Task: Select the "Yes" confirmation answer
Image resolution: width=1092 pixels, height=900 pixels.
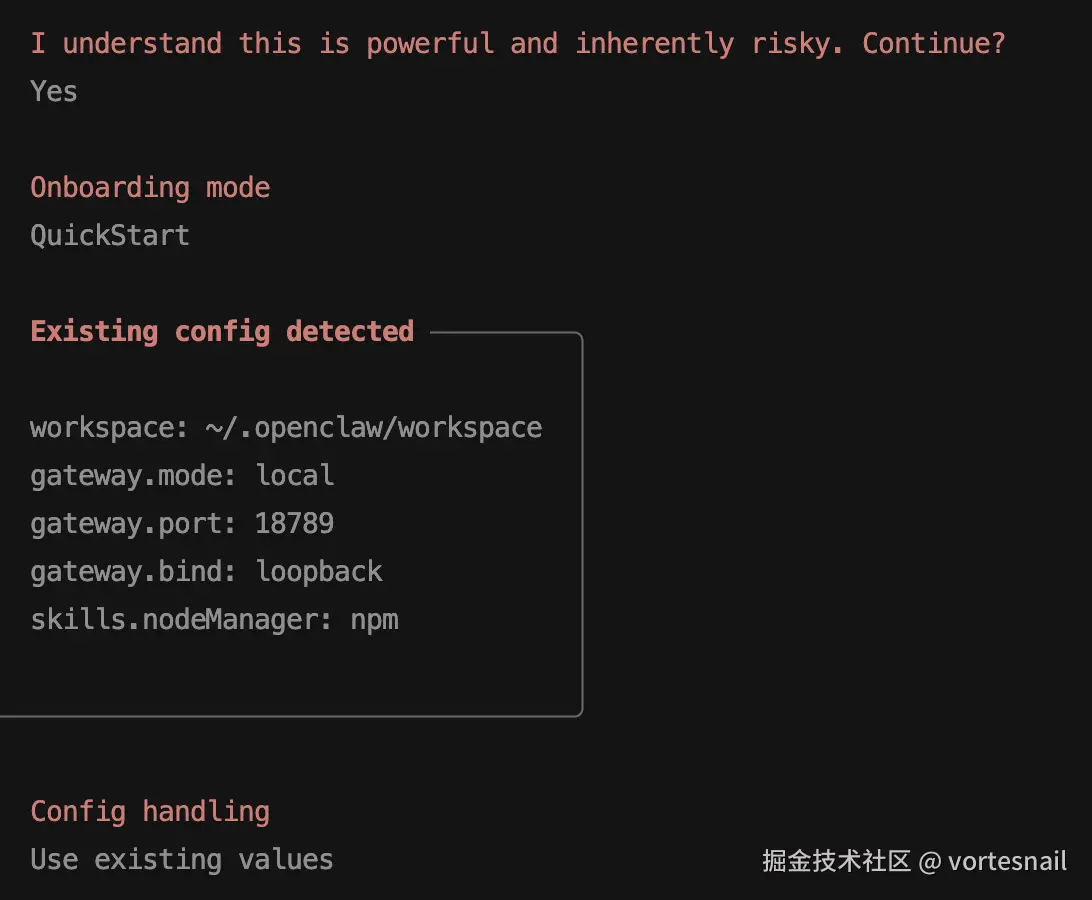Action: click(54, 91)
